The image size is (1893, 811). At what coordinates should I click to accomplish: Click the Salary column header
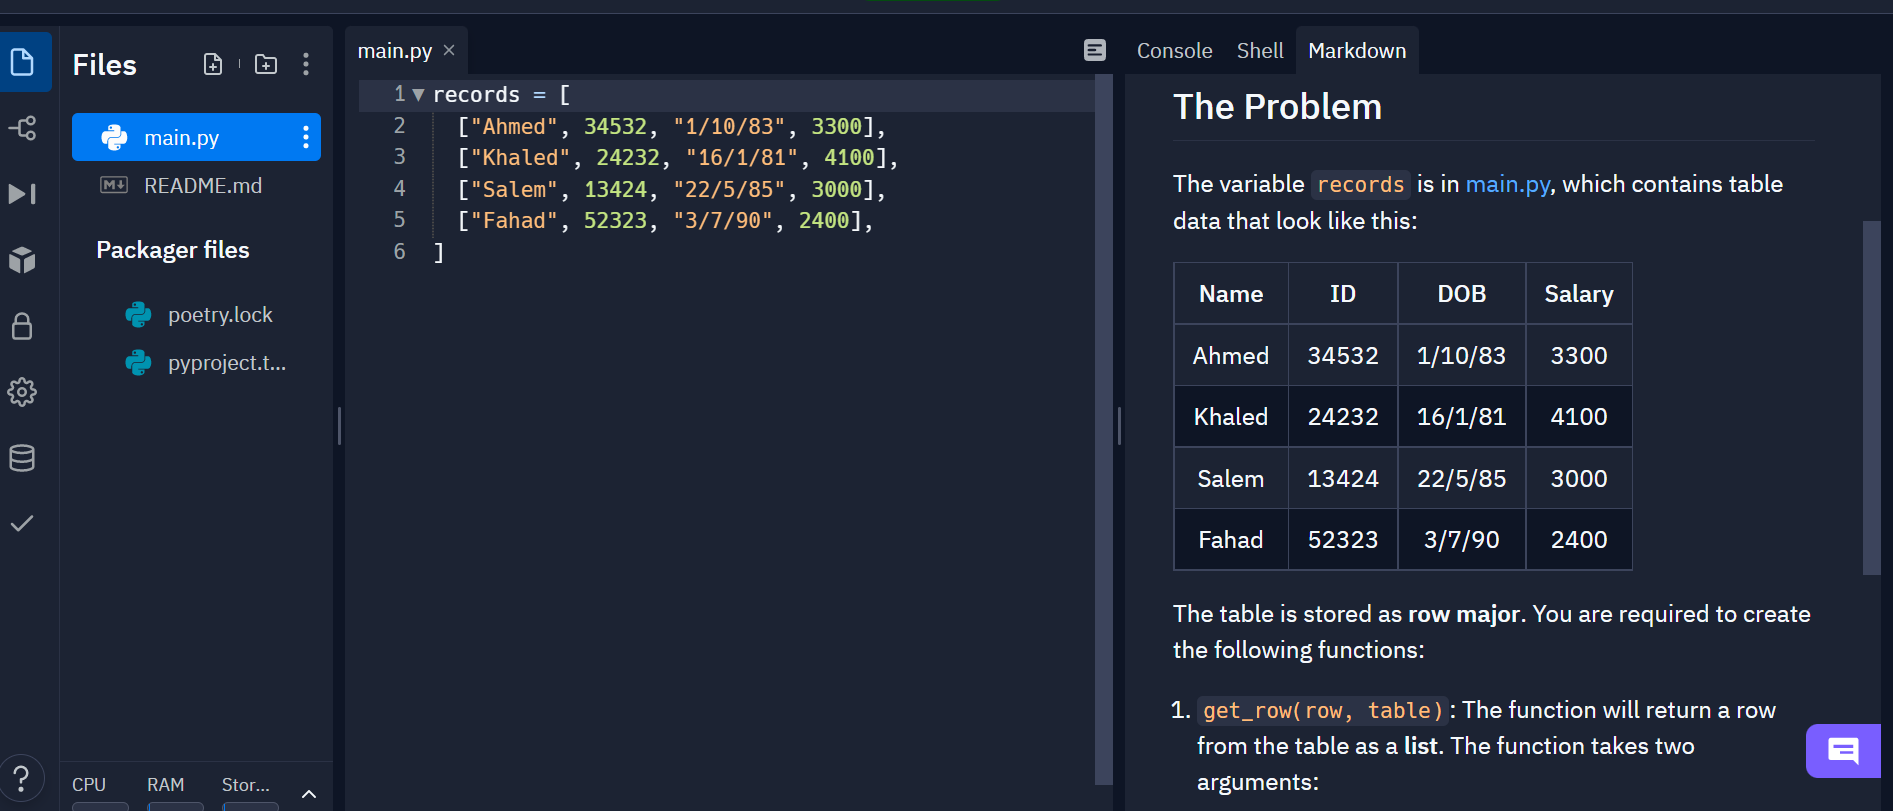[1578, 294]
